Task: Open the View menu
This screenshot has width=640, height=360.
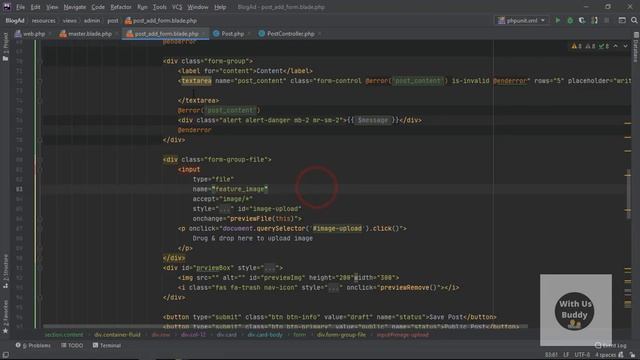Action: [x=52, y=7]
